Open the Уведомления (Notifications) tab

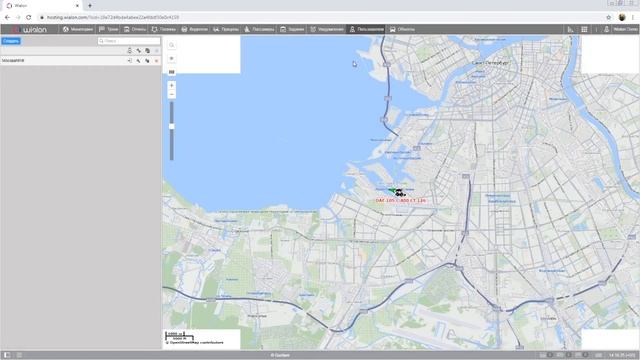327,29
